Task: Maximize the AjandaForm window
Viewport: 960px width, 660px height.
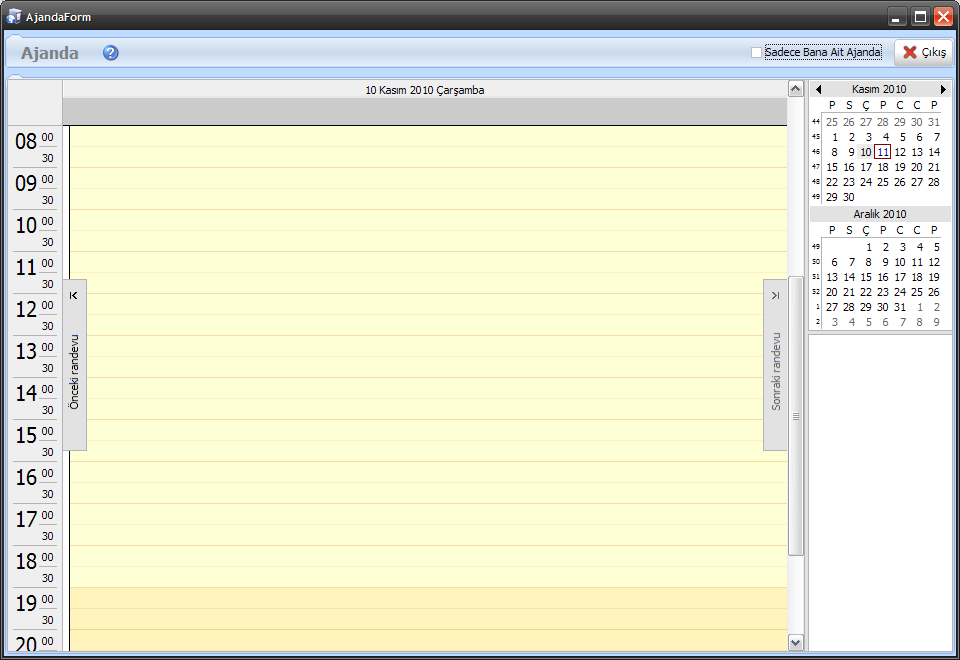Action: [x=920, y=16]
